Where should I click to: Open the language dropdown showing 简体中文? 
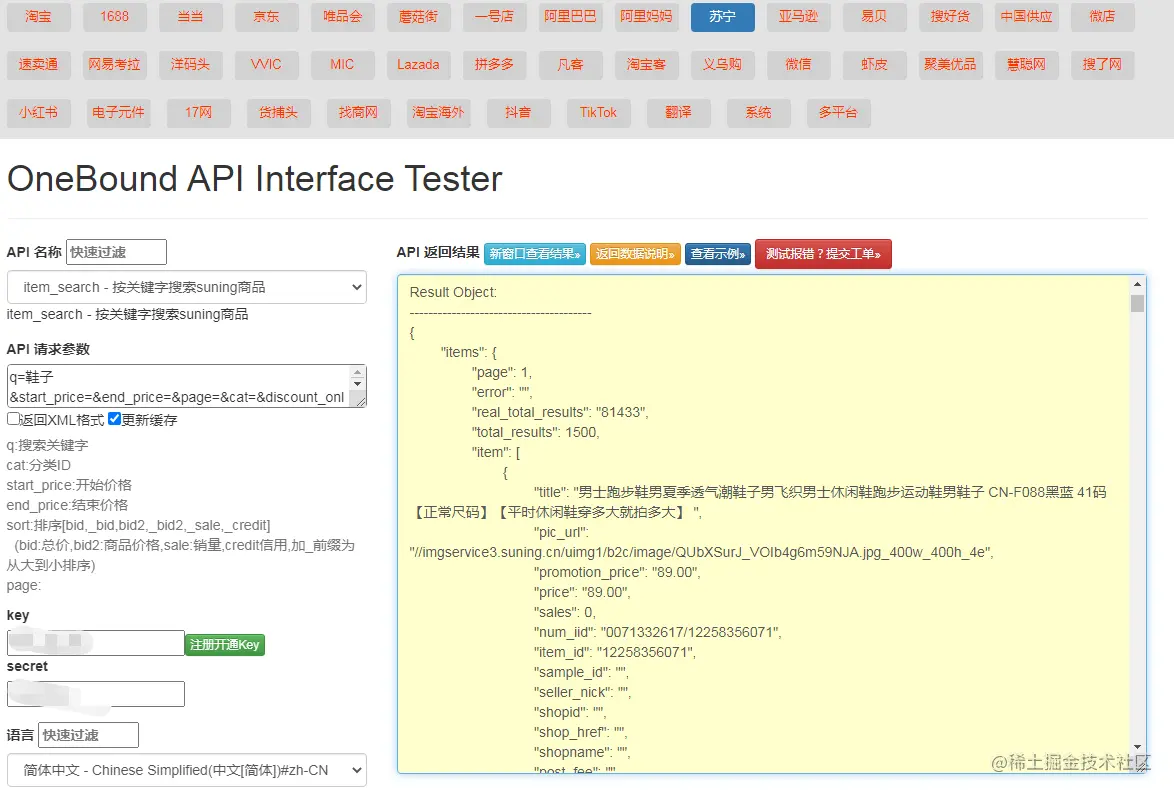pyautogui.click(x=186, y=770)
